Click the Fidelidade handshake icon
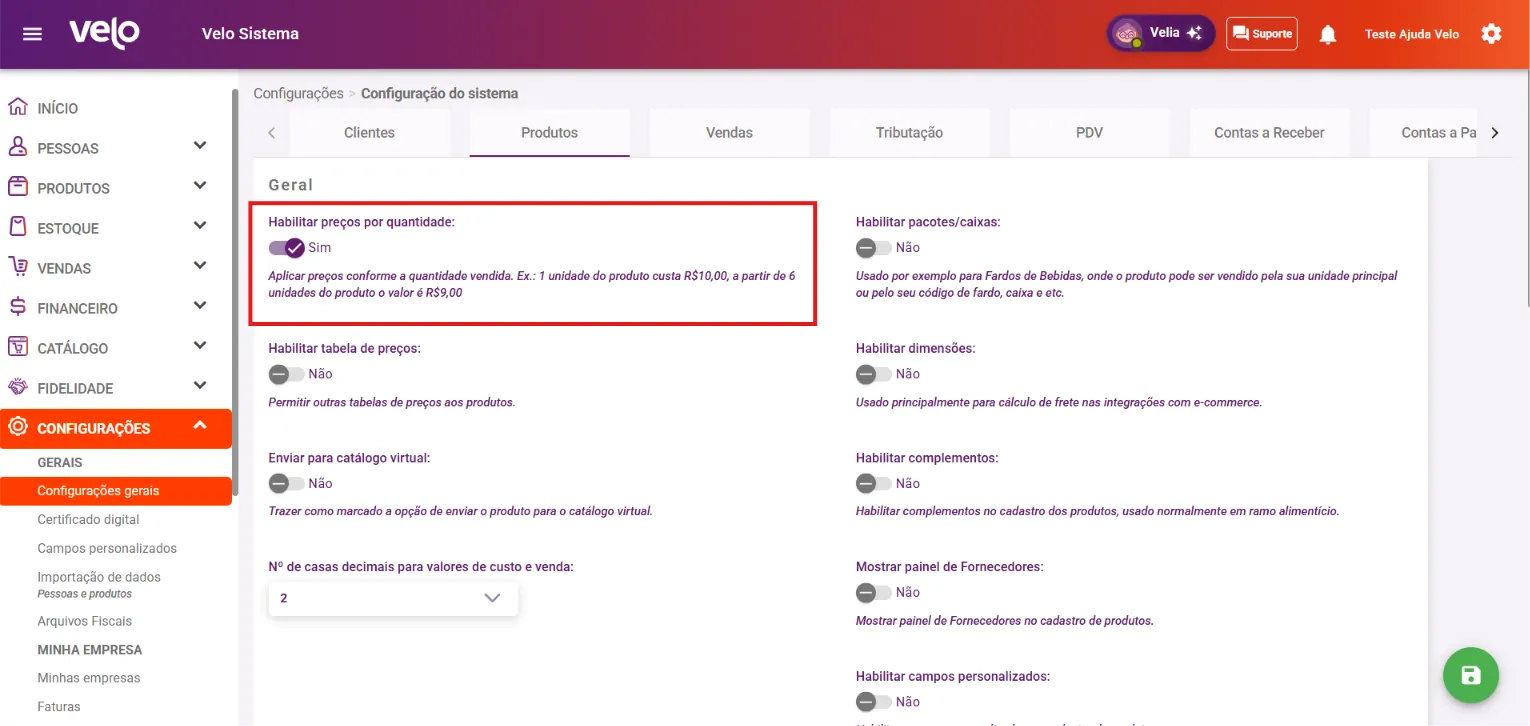The image size is (1530, 726). 17,387
